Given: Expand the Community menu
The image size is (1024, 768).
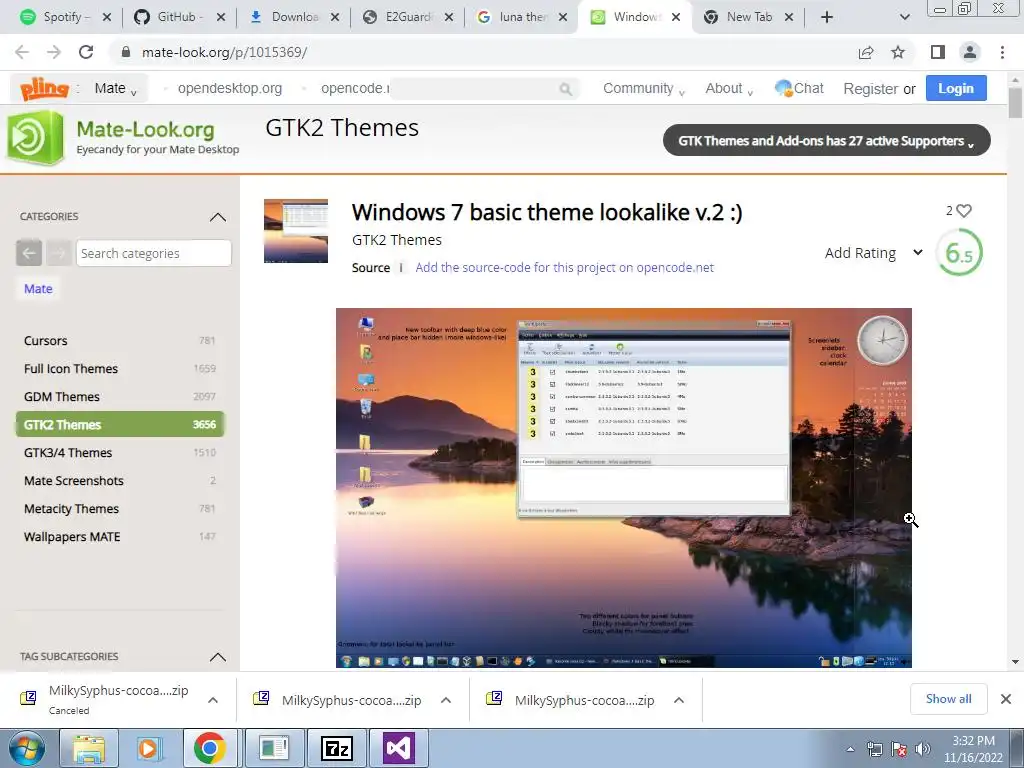Looking at the screenshot, I should point(643,88).
